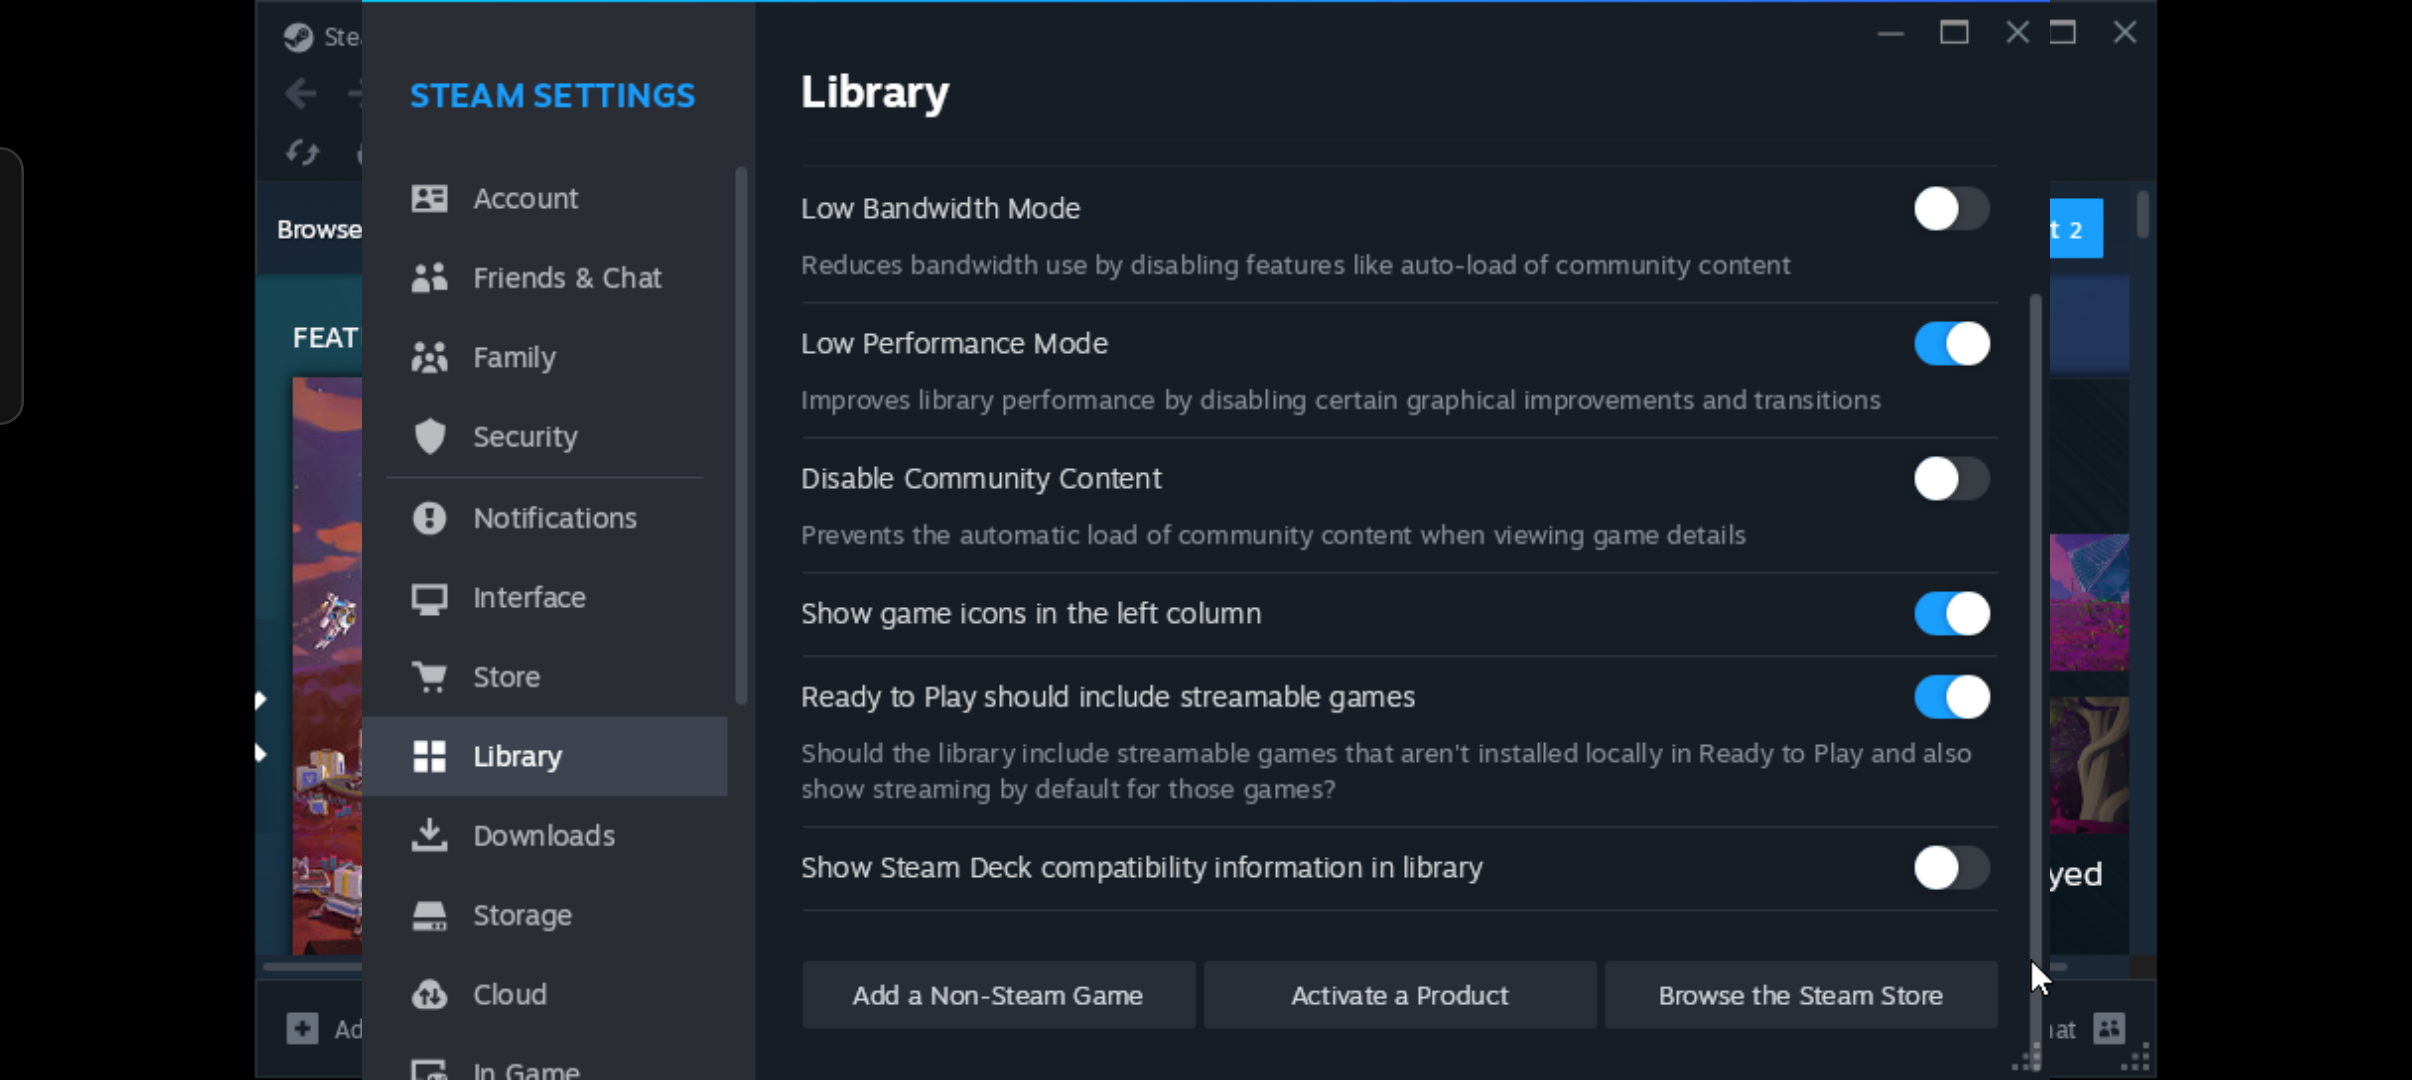This screenshot has height=1080, width=2412.
Task: Click the Interface monitor icon
Action: 429,598
